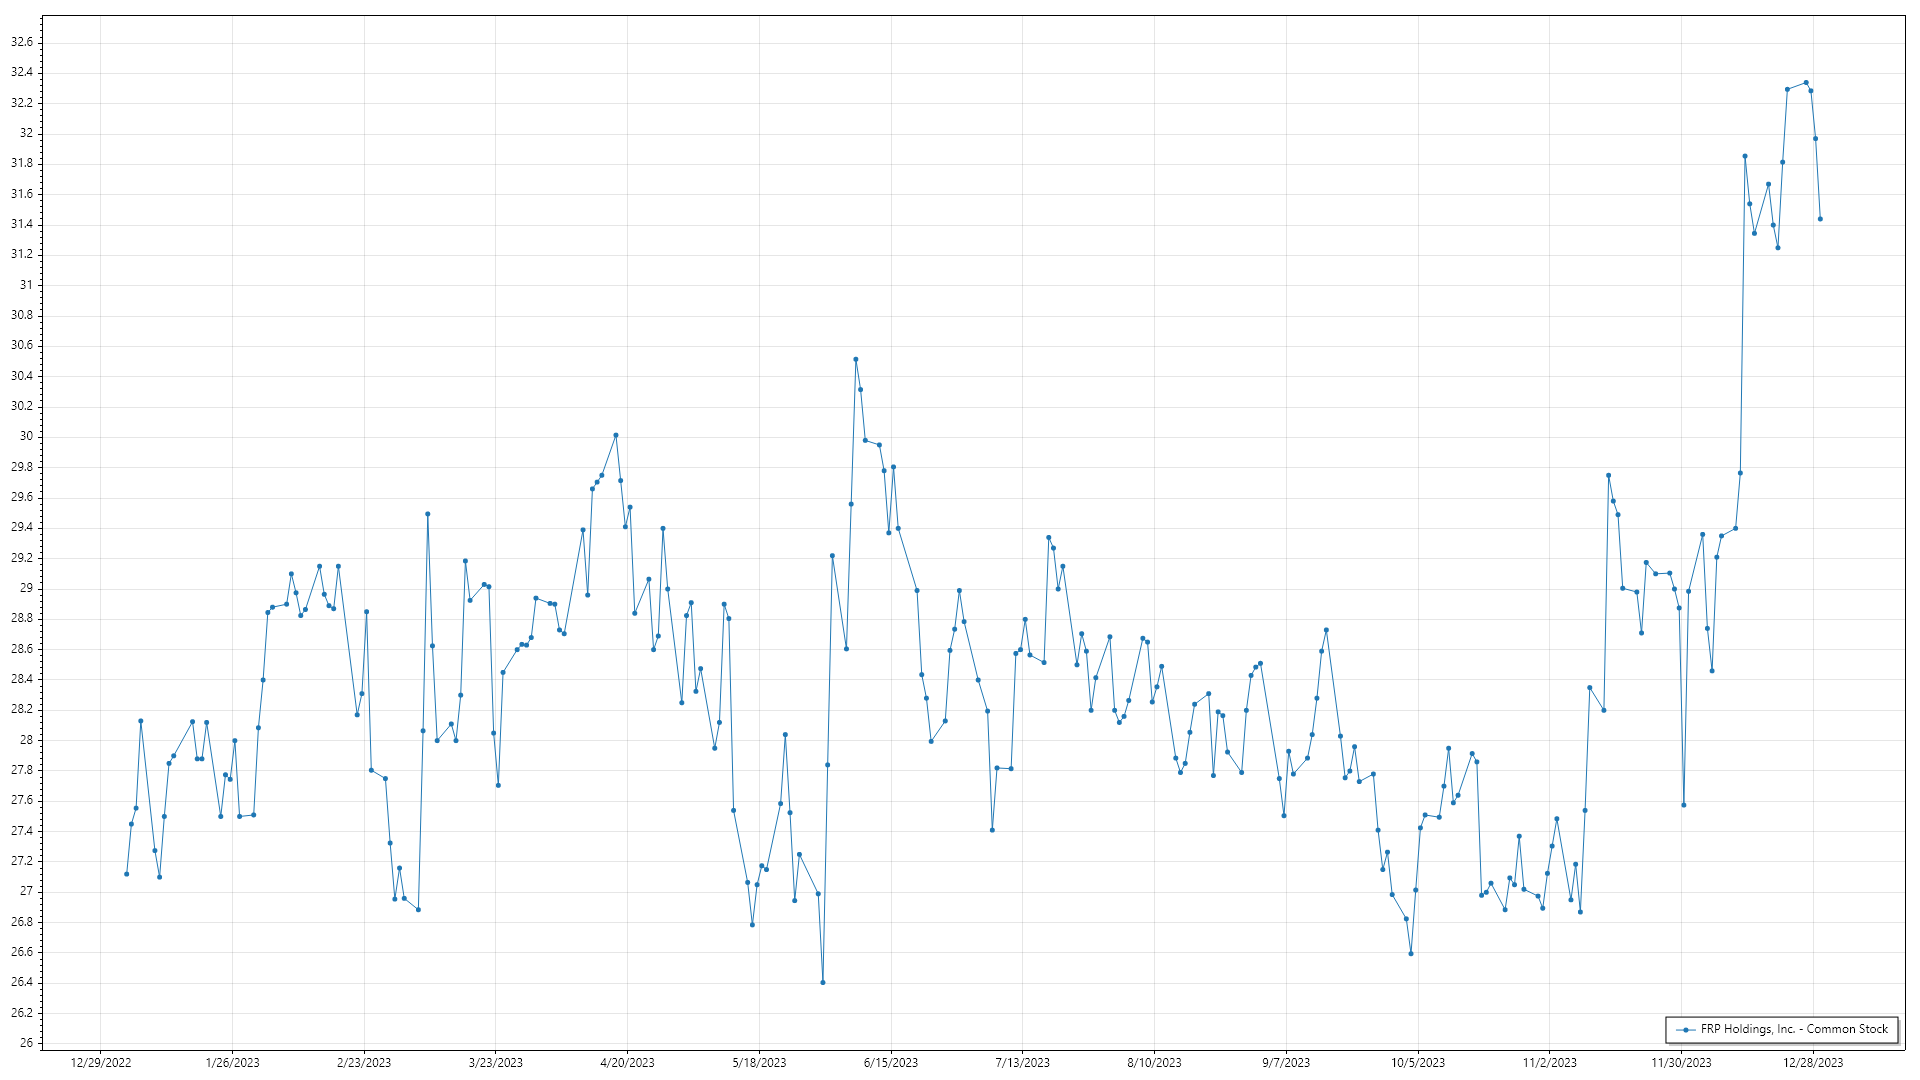Click the 26 y-axis value label
1920x1080 pixels.
click(x=26, y=1043)
